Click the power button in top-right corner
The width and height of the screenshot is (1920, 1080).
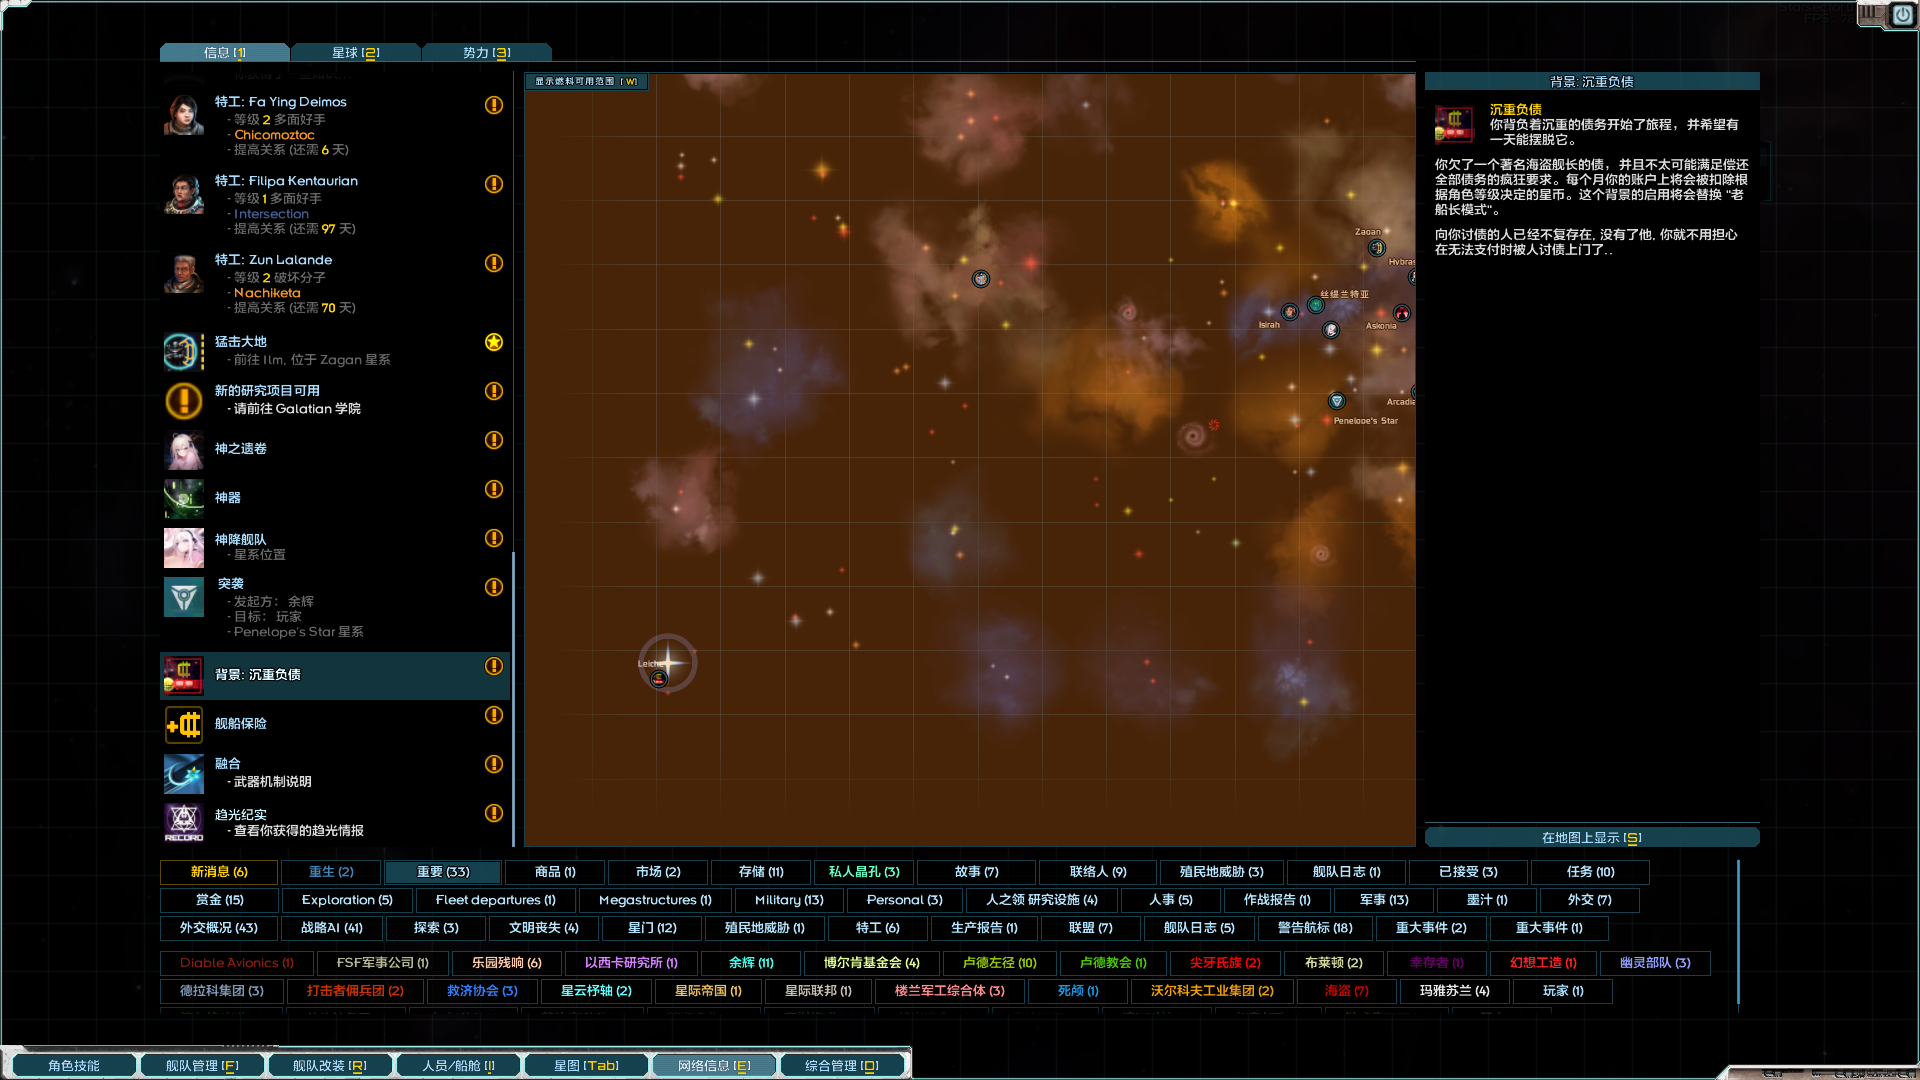(1903, 16)
